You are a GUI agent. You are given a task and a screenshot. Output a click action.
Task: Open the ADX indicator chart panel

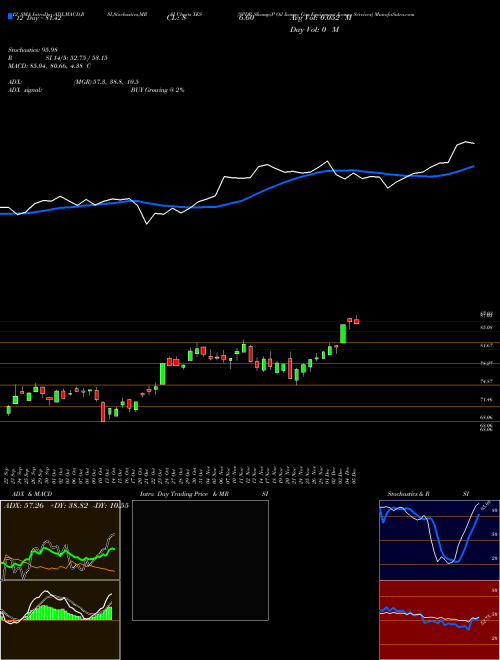pyautogui.click(x=60, y=540)
